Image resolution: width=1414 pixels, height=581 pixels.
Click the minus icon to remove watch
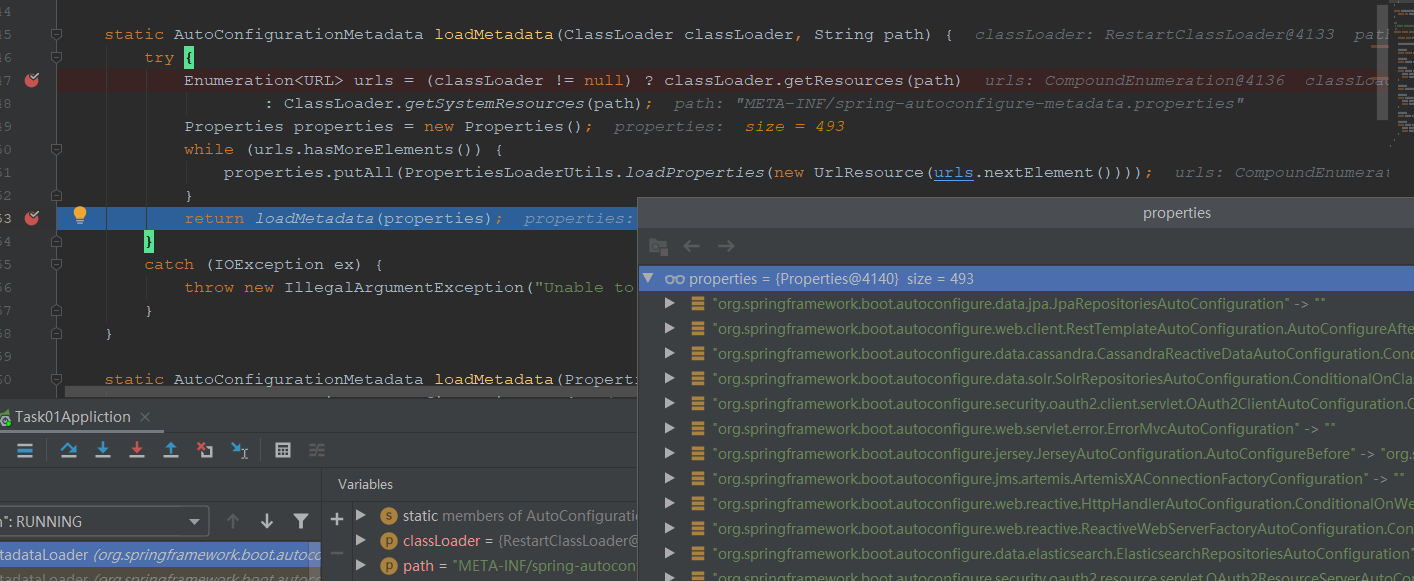(x=337, y=553)
